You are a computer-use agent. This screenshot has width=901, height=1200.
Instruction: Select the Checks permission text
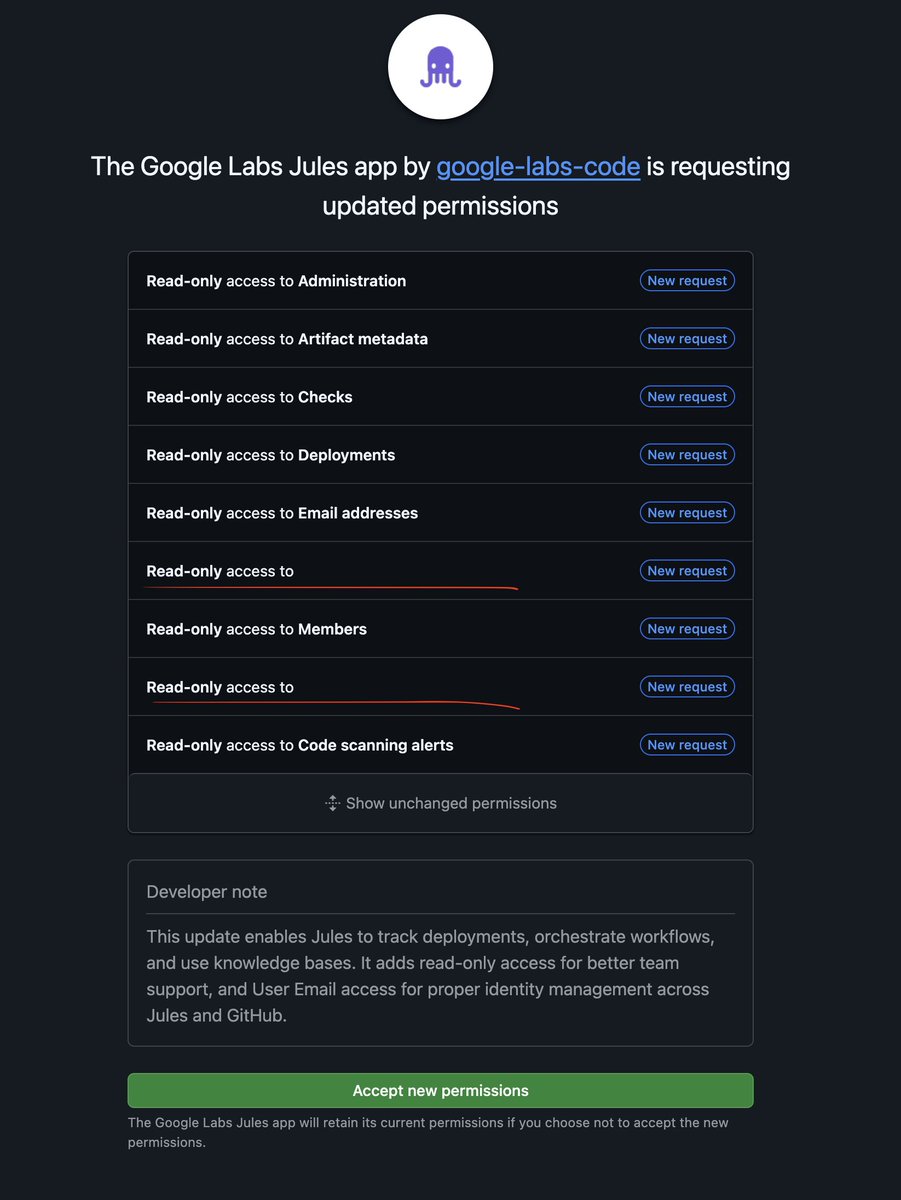click(x=249, y=397)
